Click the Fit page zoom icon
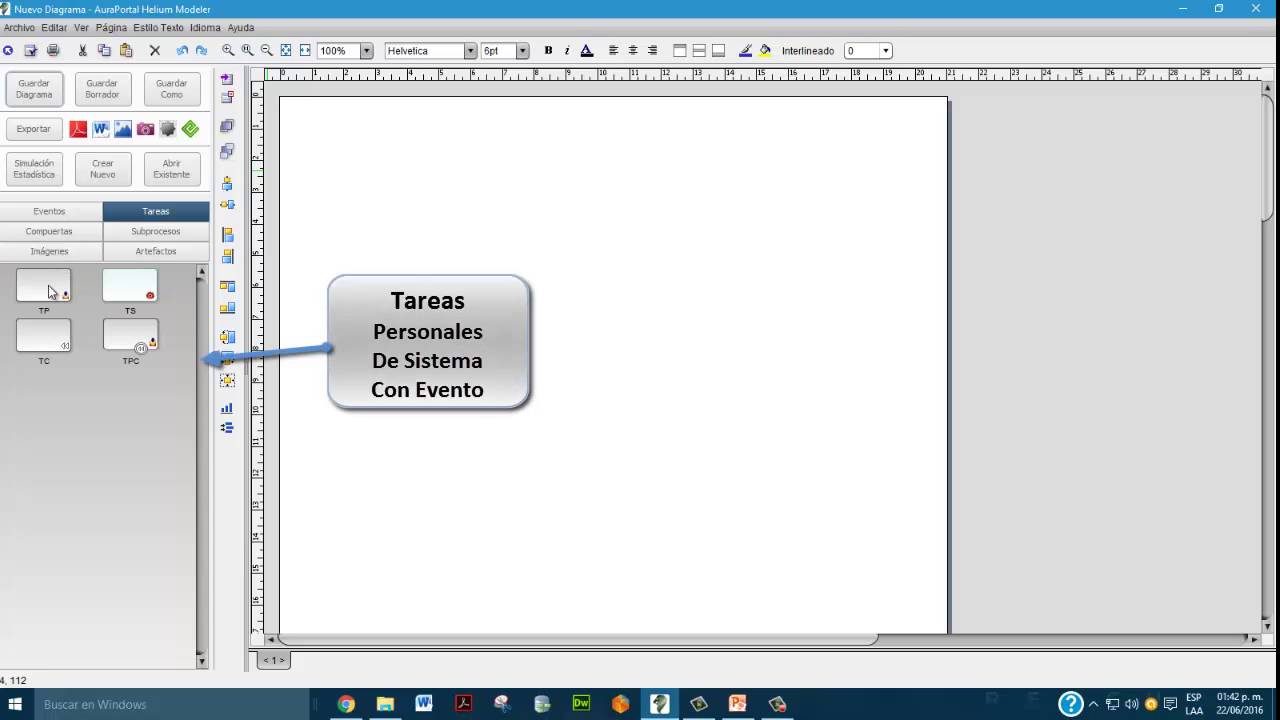The height and width of the screenshot is (720, 1280). [286, 50]
